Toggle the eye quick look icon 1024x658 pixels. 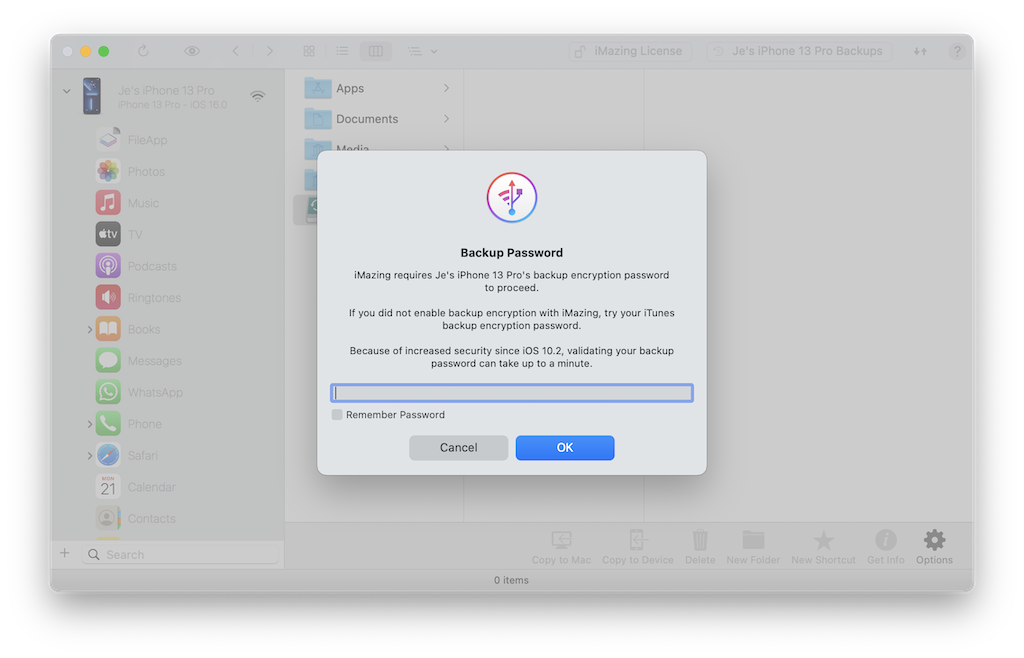point(192,51)
